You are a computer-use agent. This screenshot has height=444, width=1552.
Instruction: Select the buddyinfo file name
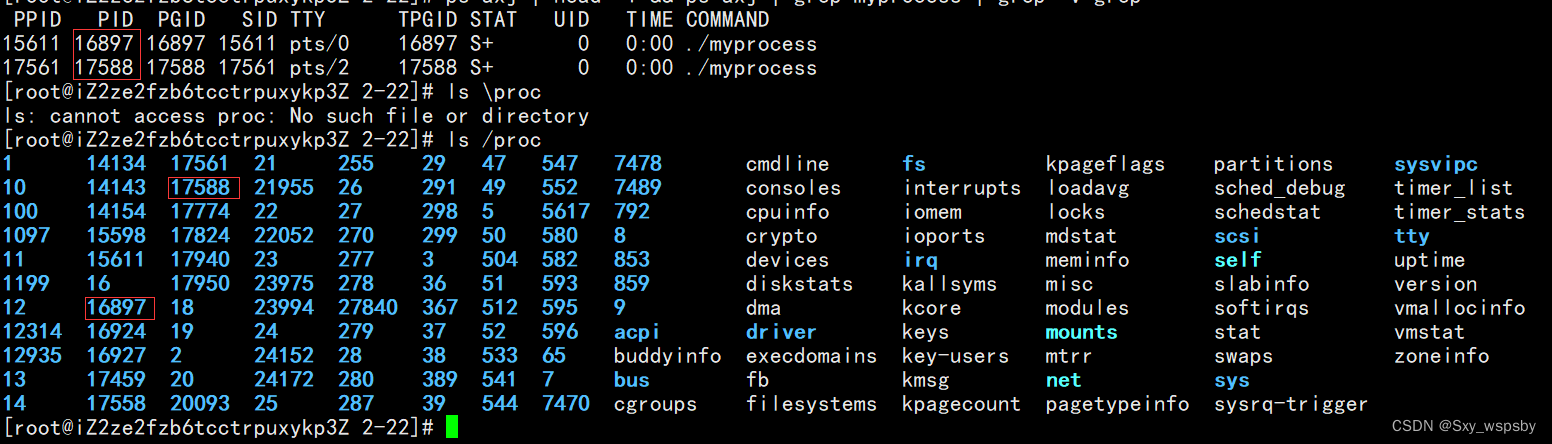tap(667, 356)
